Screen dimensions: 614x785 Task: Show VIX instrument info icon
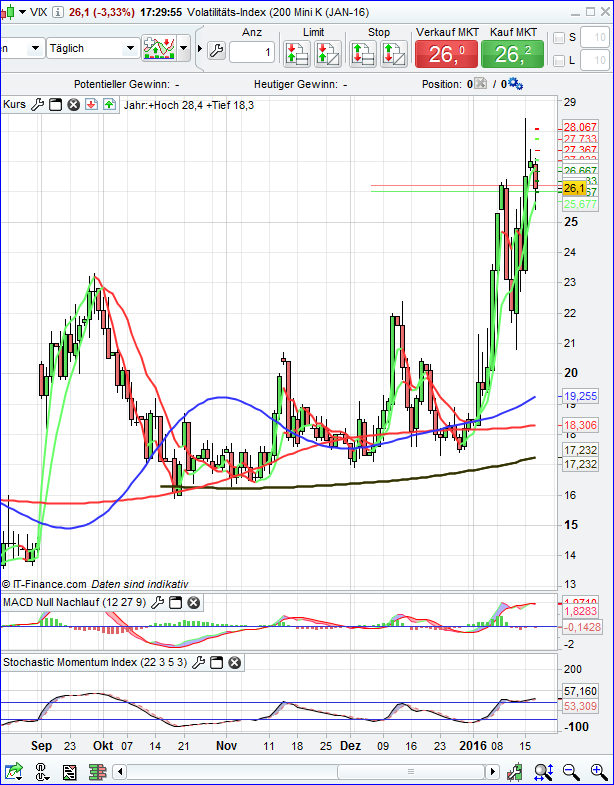(58, 12)
